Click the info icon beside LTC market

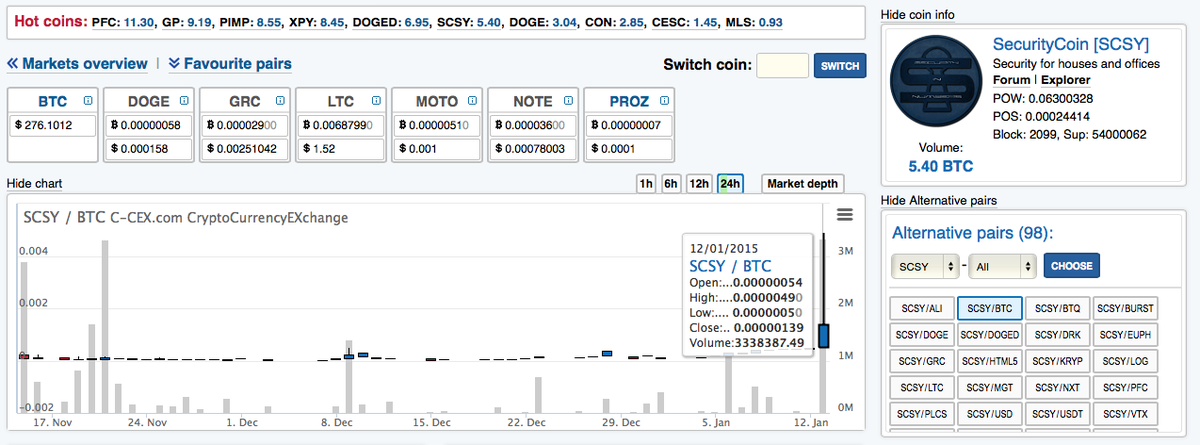[375, 101]
